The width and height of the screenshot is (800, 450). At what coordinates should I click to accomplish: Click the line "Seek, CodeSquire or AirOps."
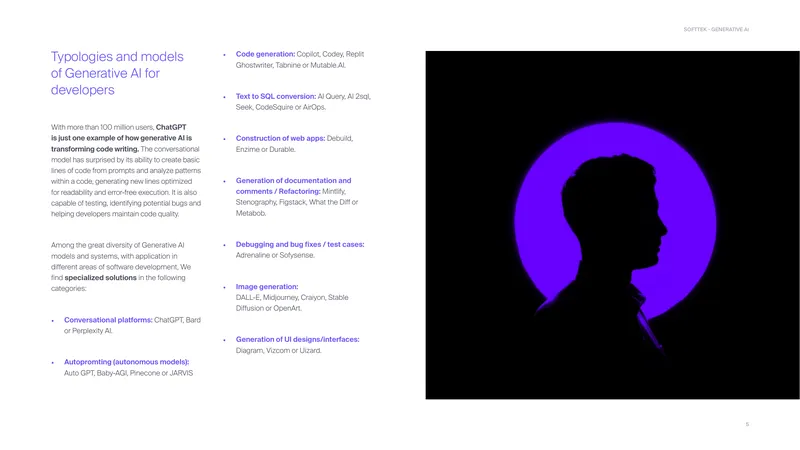click(x=281, y=107)
